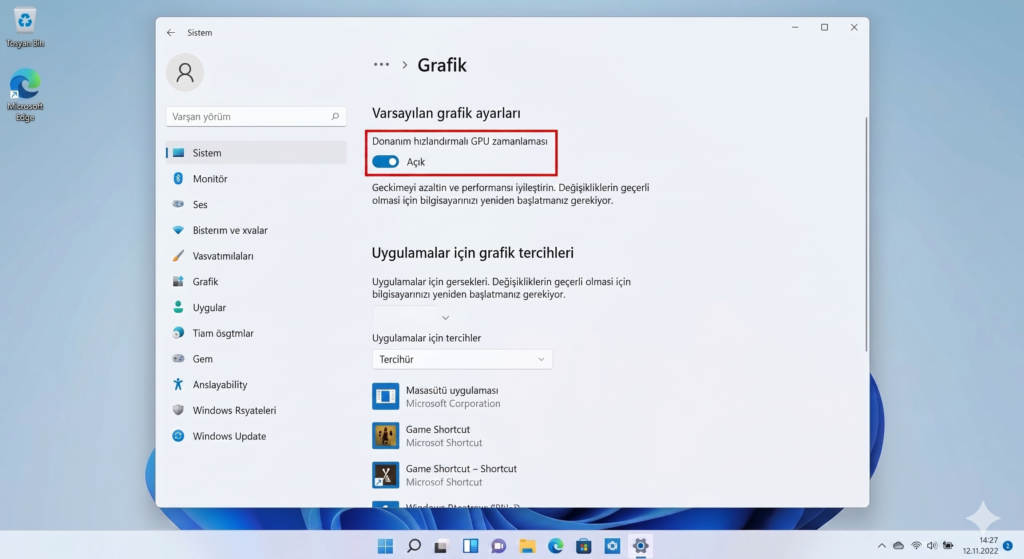Click the Tiam ösgtmlar sidebar icon
The image size is (1024, 559).
click(x=178, y=332)
